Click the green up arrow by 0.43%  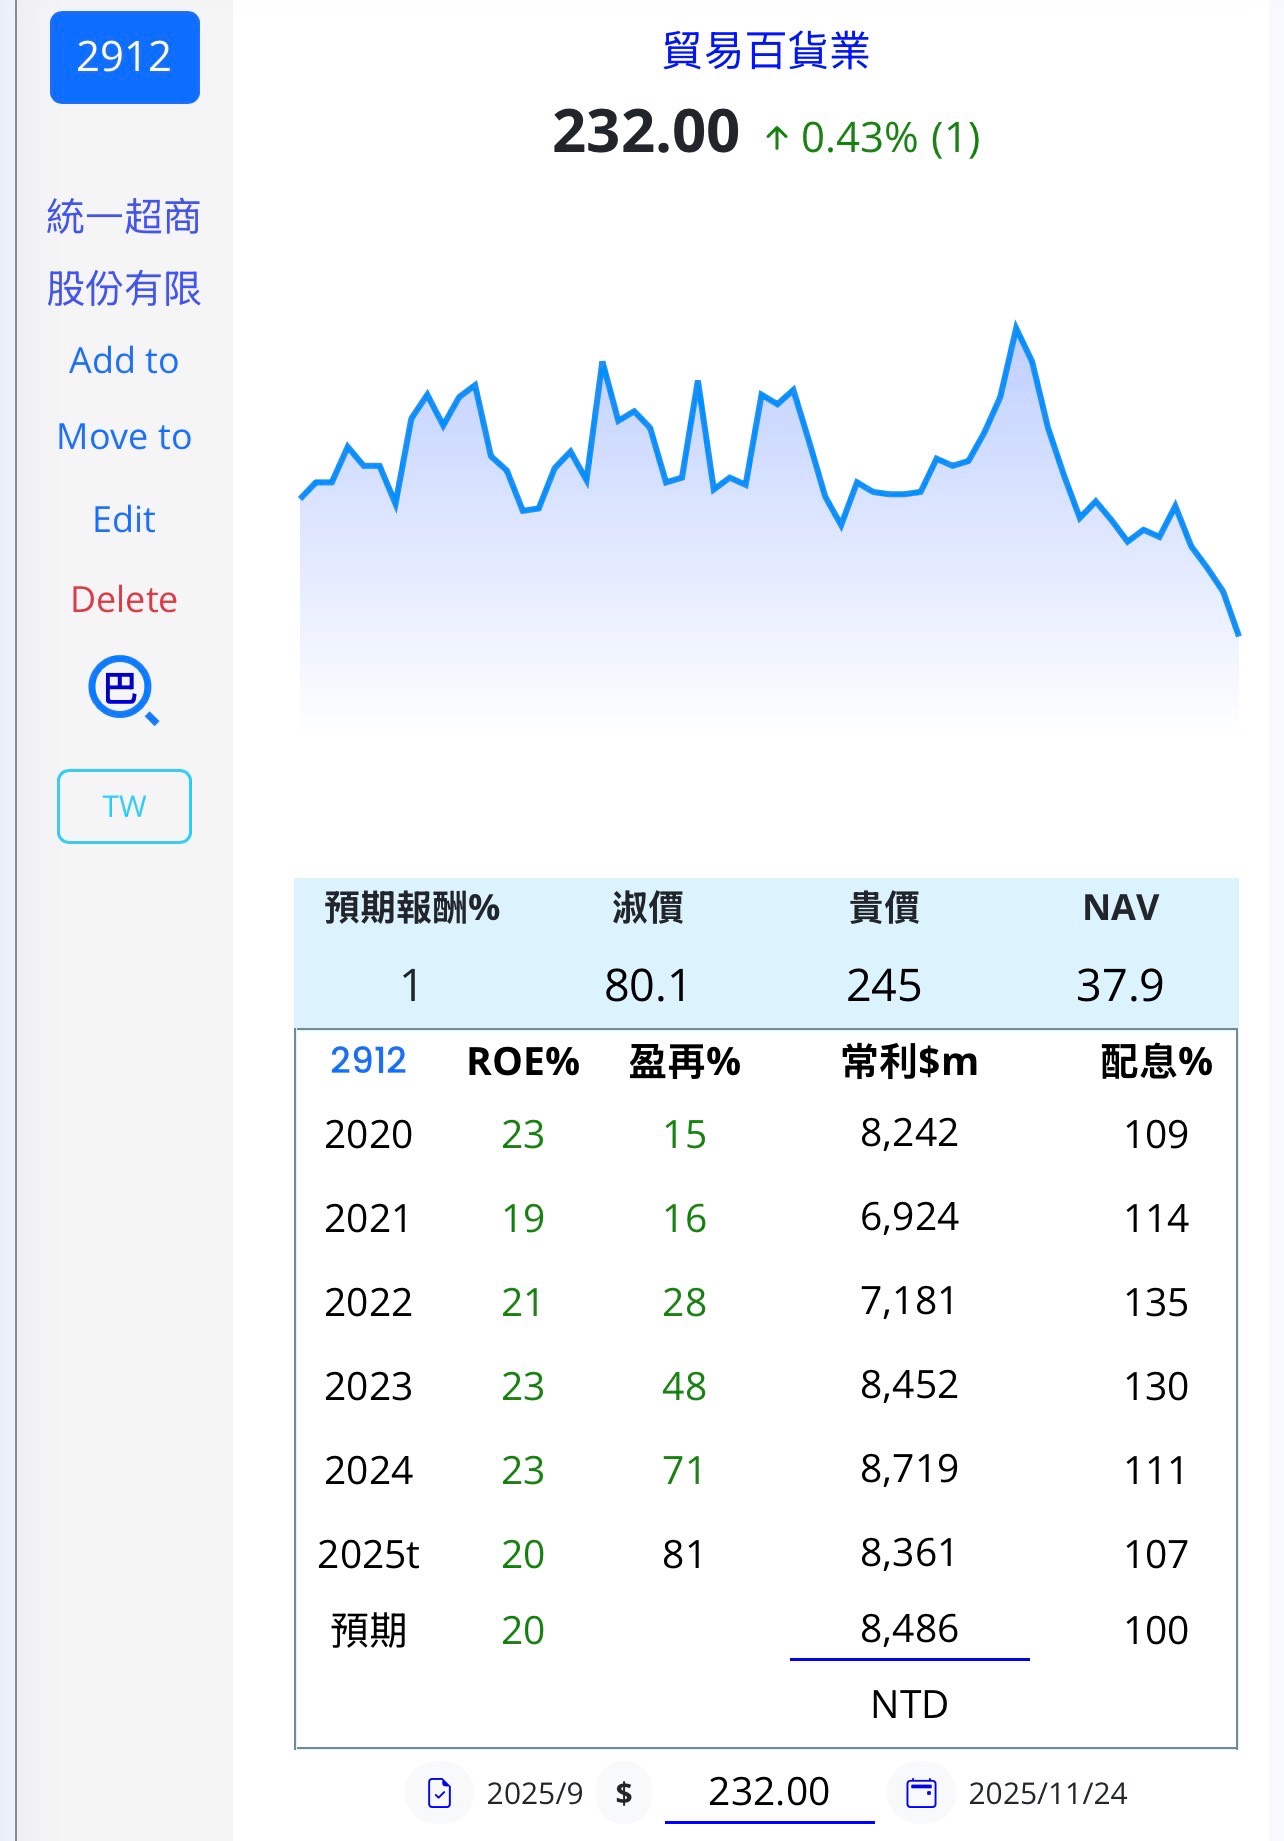777,138
